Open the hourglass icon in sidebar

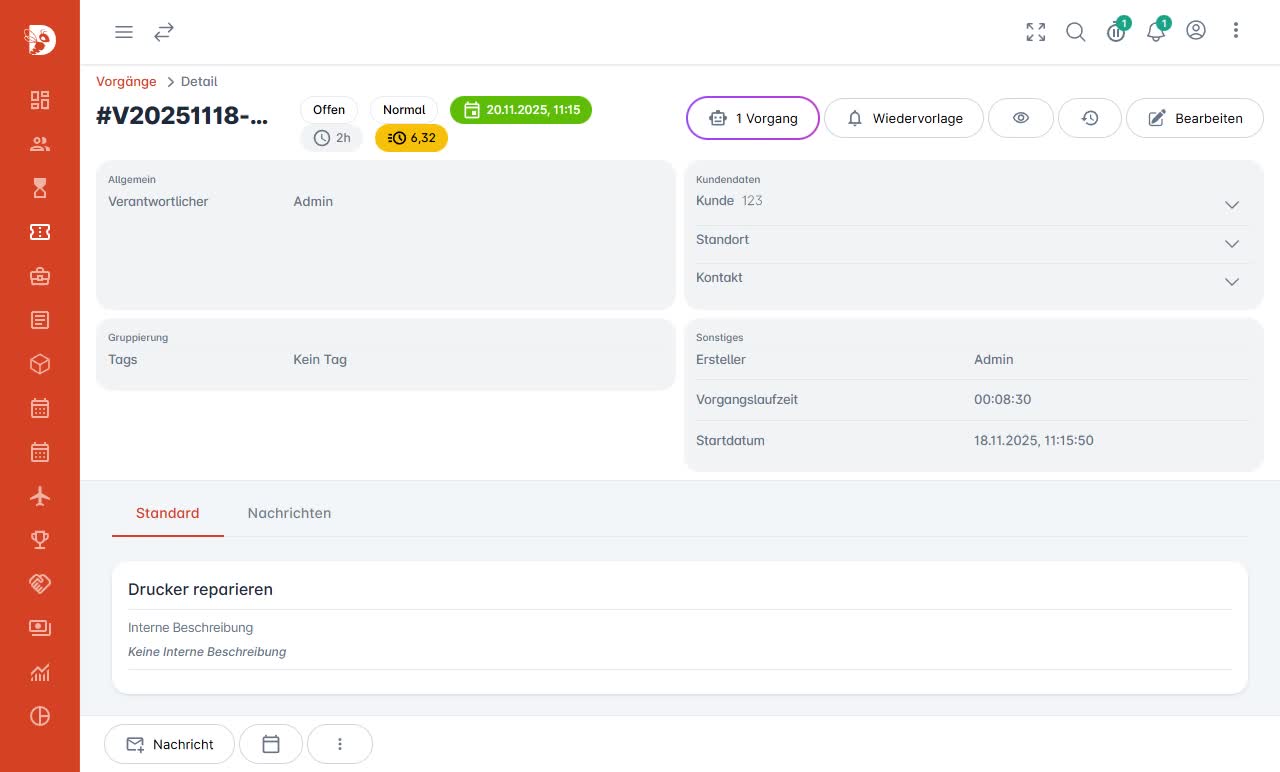pos(40,188)
